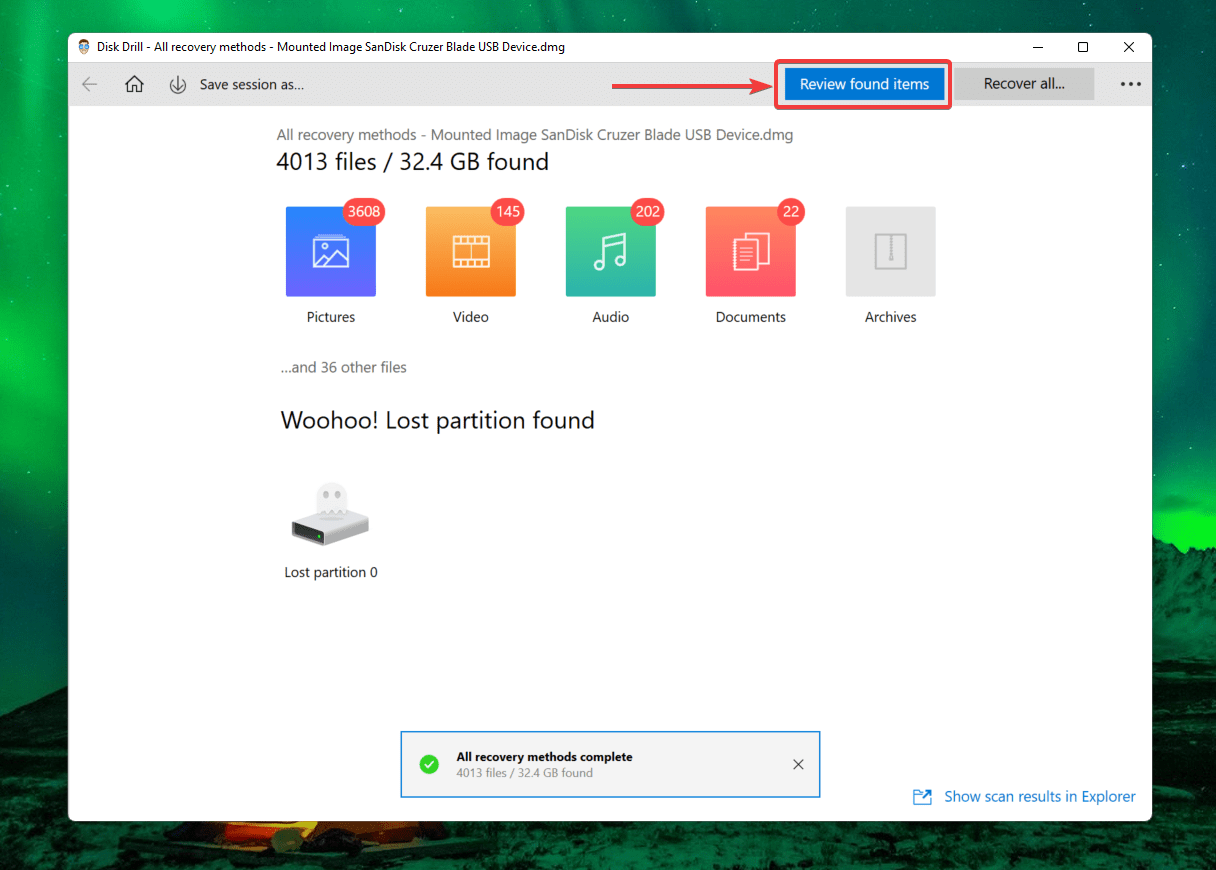
Task: Click the save session download icon
Action: (178, 85)
